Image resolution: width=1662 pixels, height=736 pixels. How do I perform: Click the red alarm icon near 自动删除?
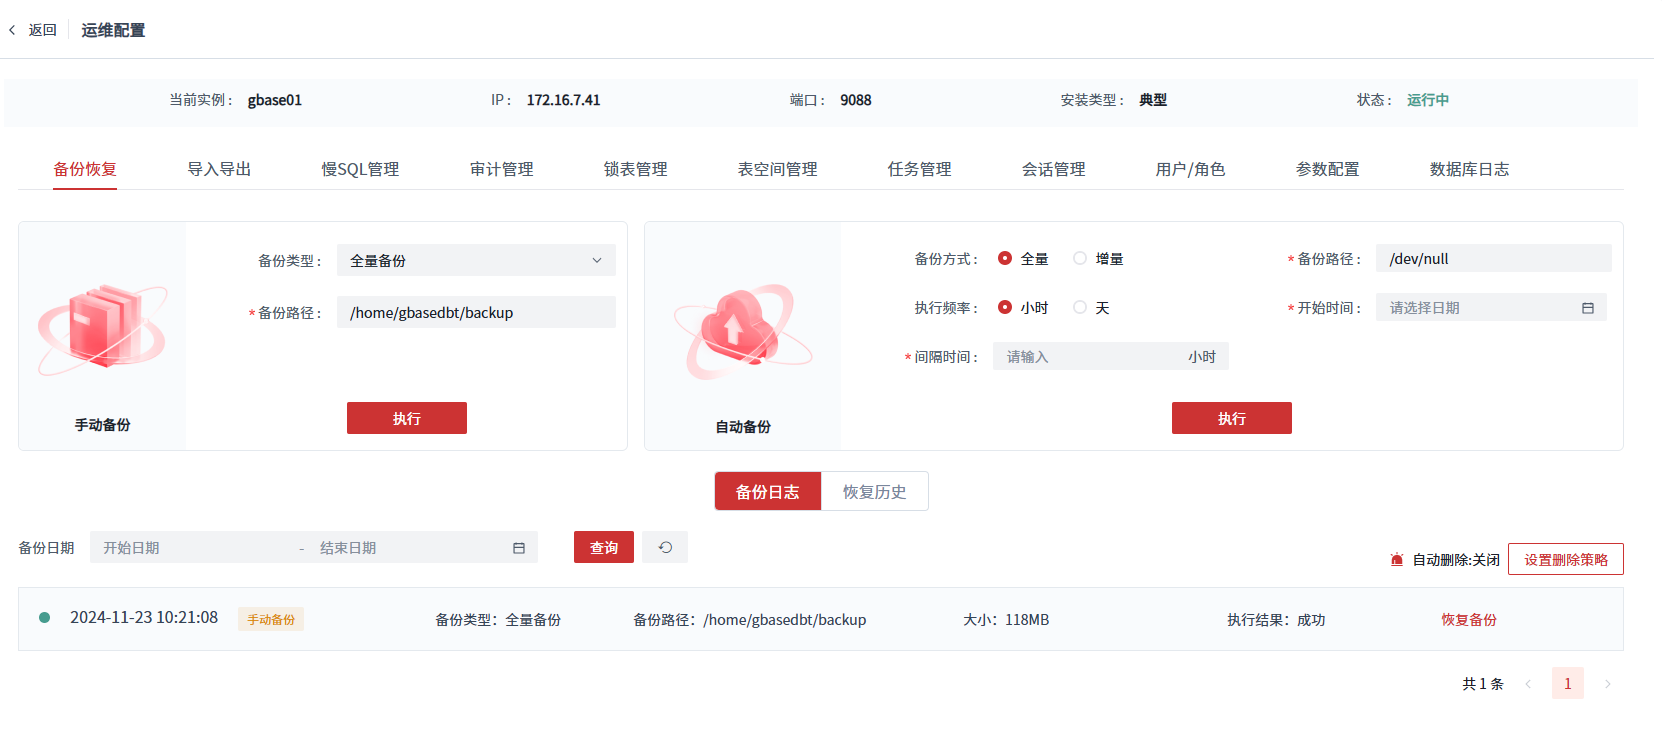coord(1396,560)
